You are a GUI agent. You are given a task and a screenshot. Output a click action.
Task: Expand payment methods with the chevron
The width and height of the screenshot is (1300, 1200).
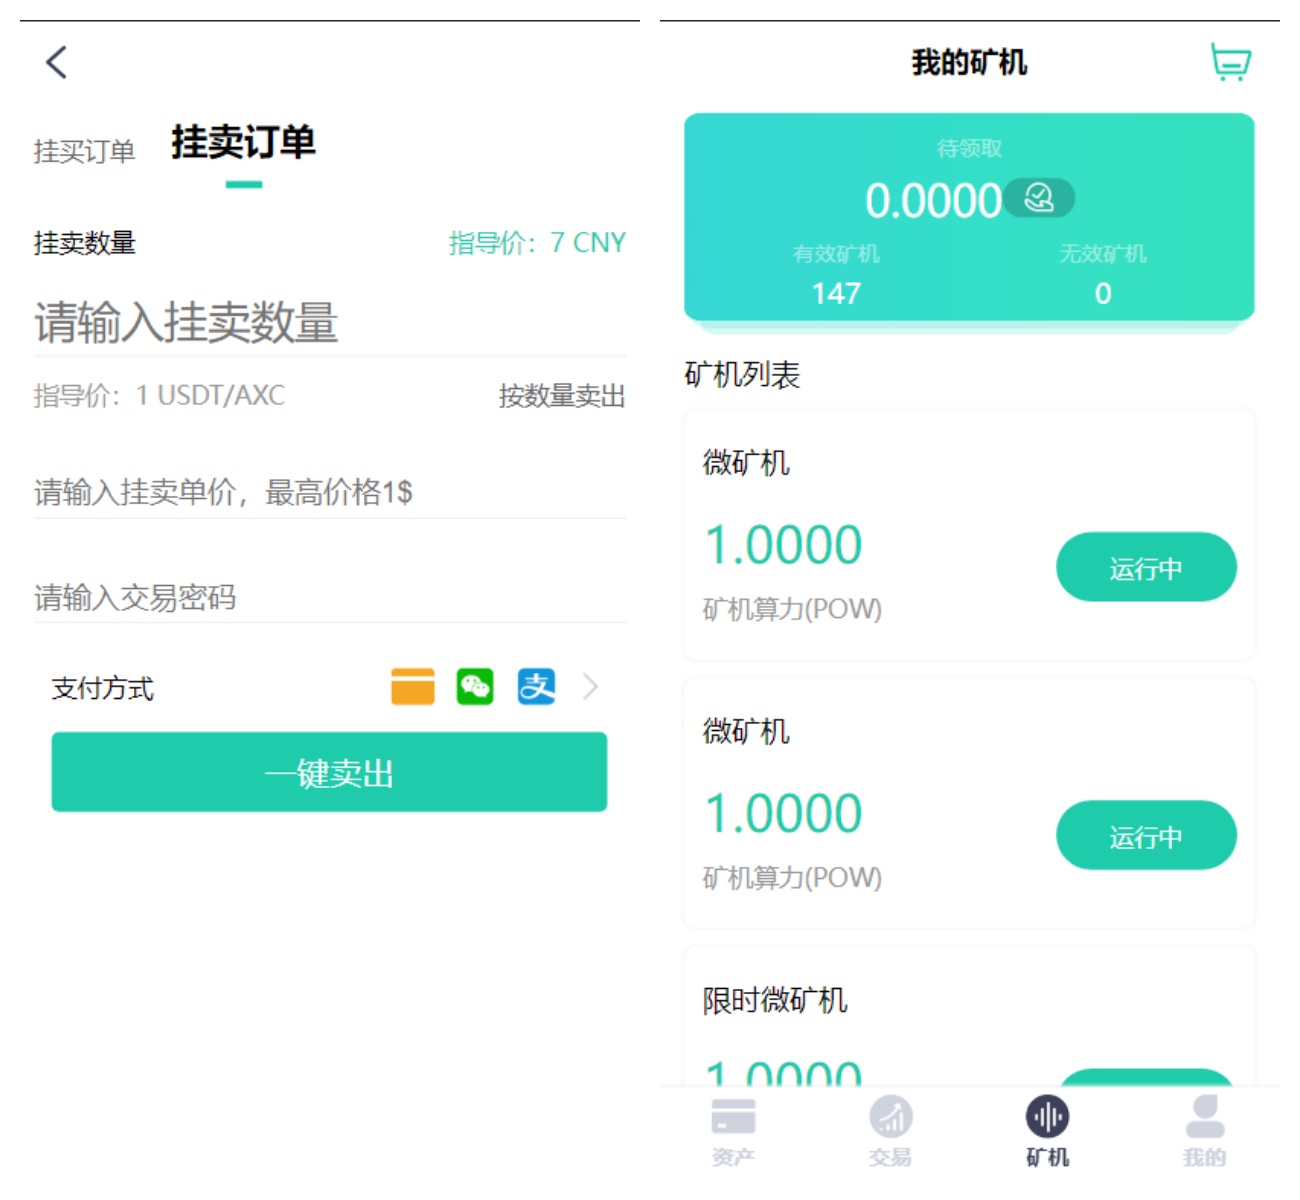(x=590, y=687)
